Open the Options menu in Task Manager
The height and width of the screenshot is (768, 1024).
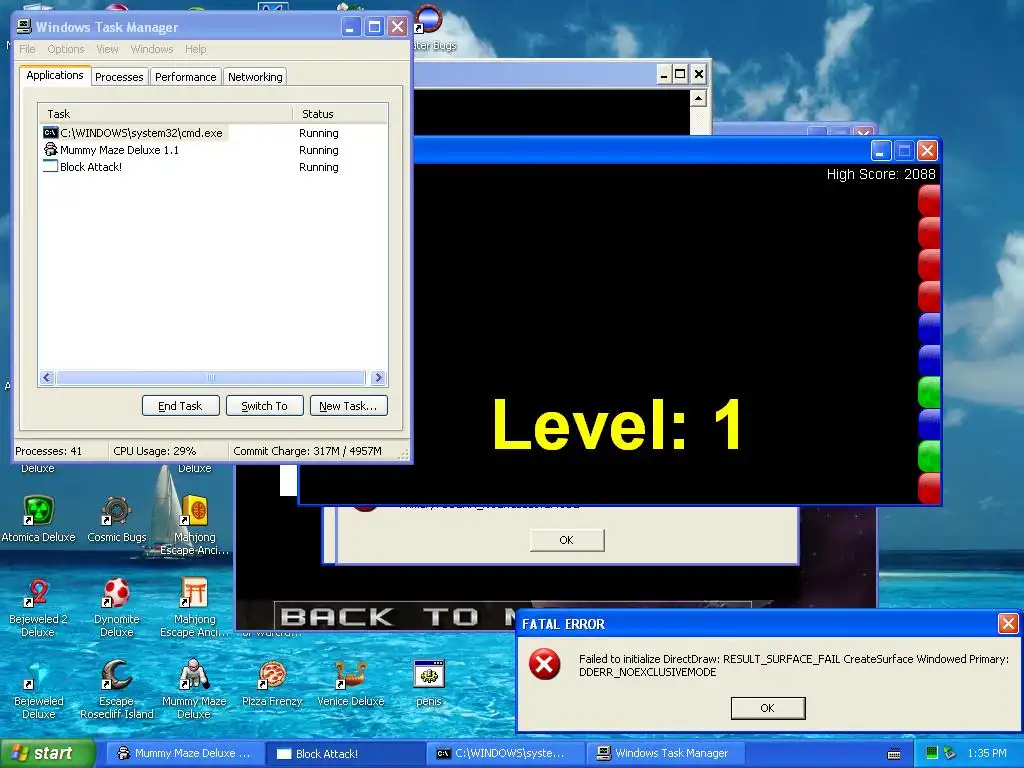[66, 49]
